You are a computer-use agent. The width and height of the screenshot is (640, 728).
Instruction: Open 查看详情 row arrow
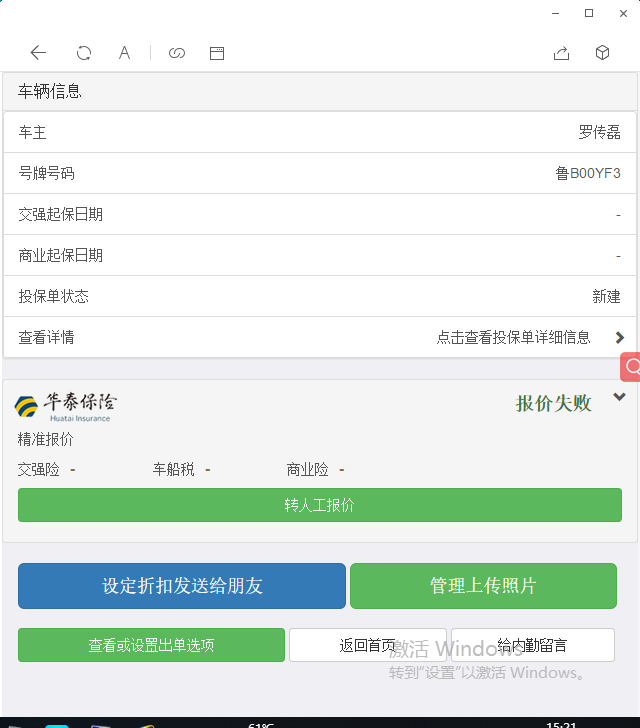619,338
